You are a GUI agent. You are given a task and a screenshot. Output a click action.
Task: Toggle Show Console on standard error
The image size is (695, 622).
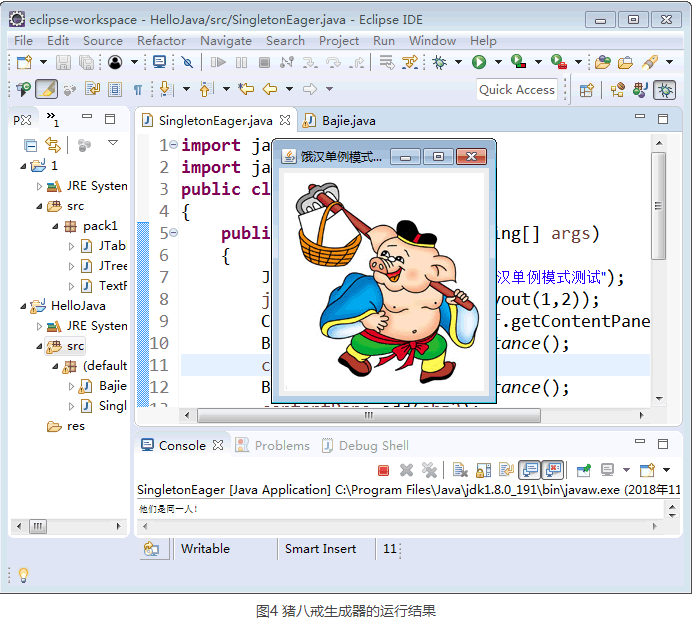[x=553, y=470]
